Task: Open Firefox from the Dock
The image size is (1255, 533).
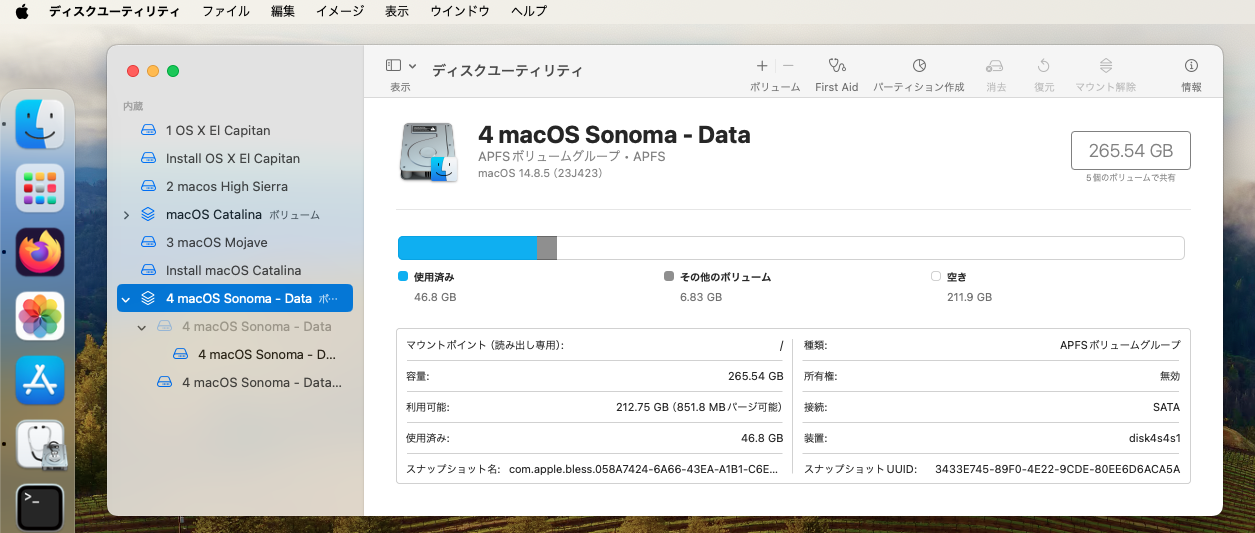Action: [40, 252]
